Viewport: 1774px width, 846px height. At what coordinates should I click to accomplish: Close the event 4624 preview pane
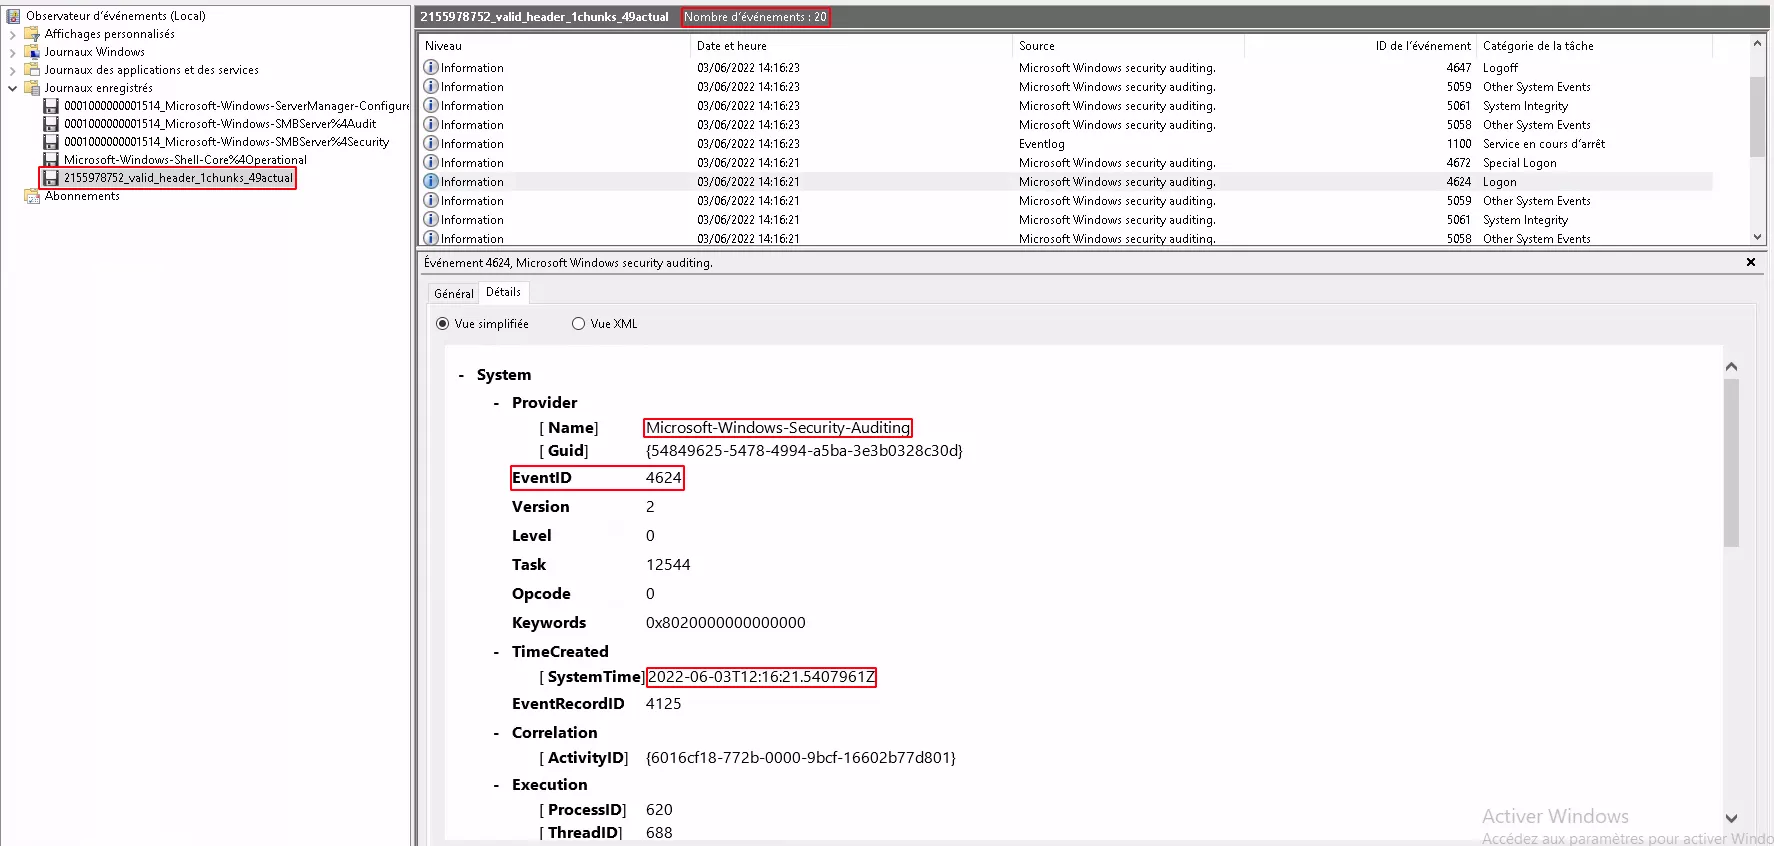click(1750, 262)
